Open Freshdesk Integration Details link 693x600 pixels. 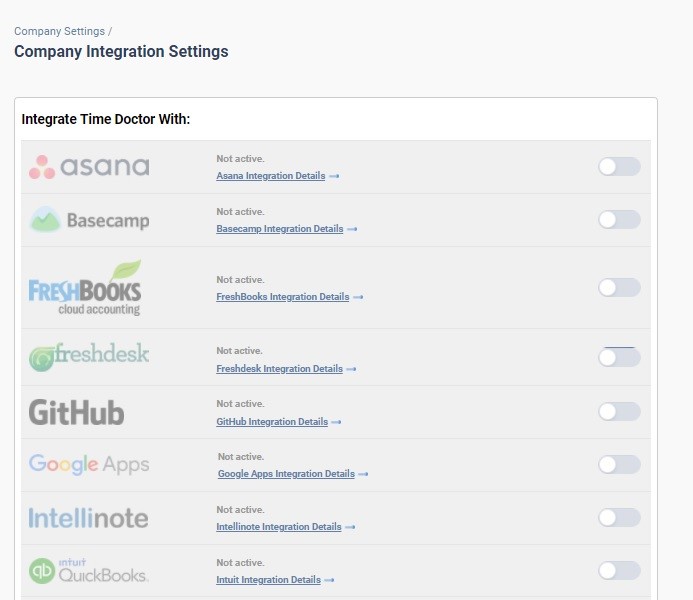279,368
